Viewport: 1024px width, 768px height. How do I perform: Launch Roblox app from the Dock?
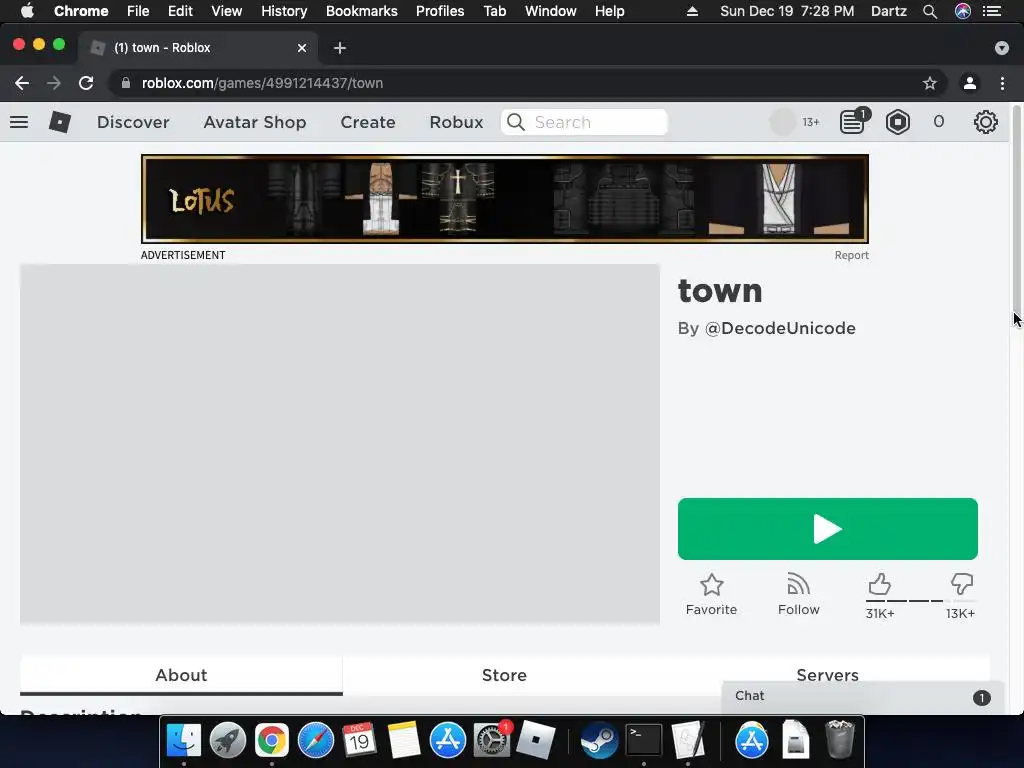point(536,741)
